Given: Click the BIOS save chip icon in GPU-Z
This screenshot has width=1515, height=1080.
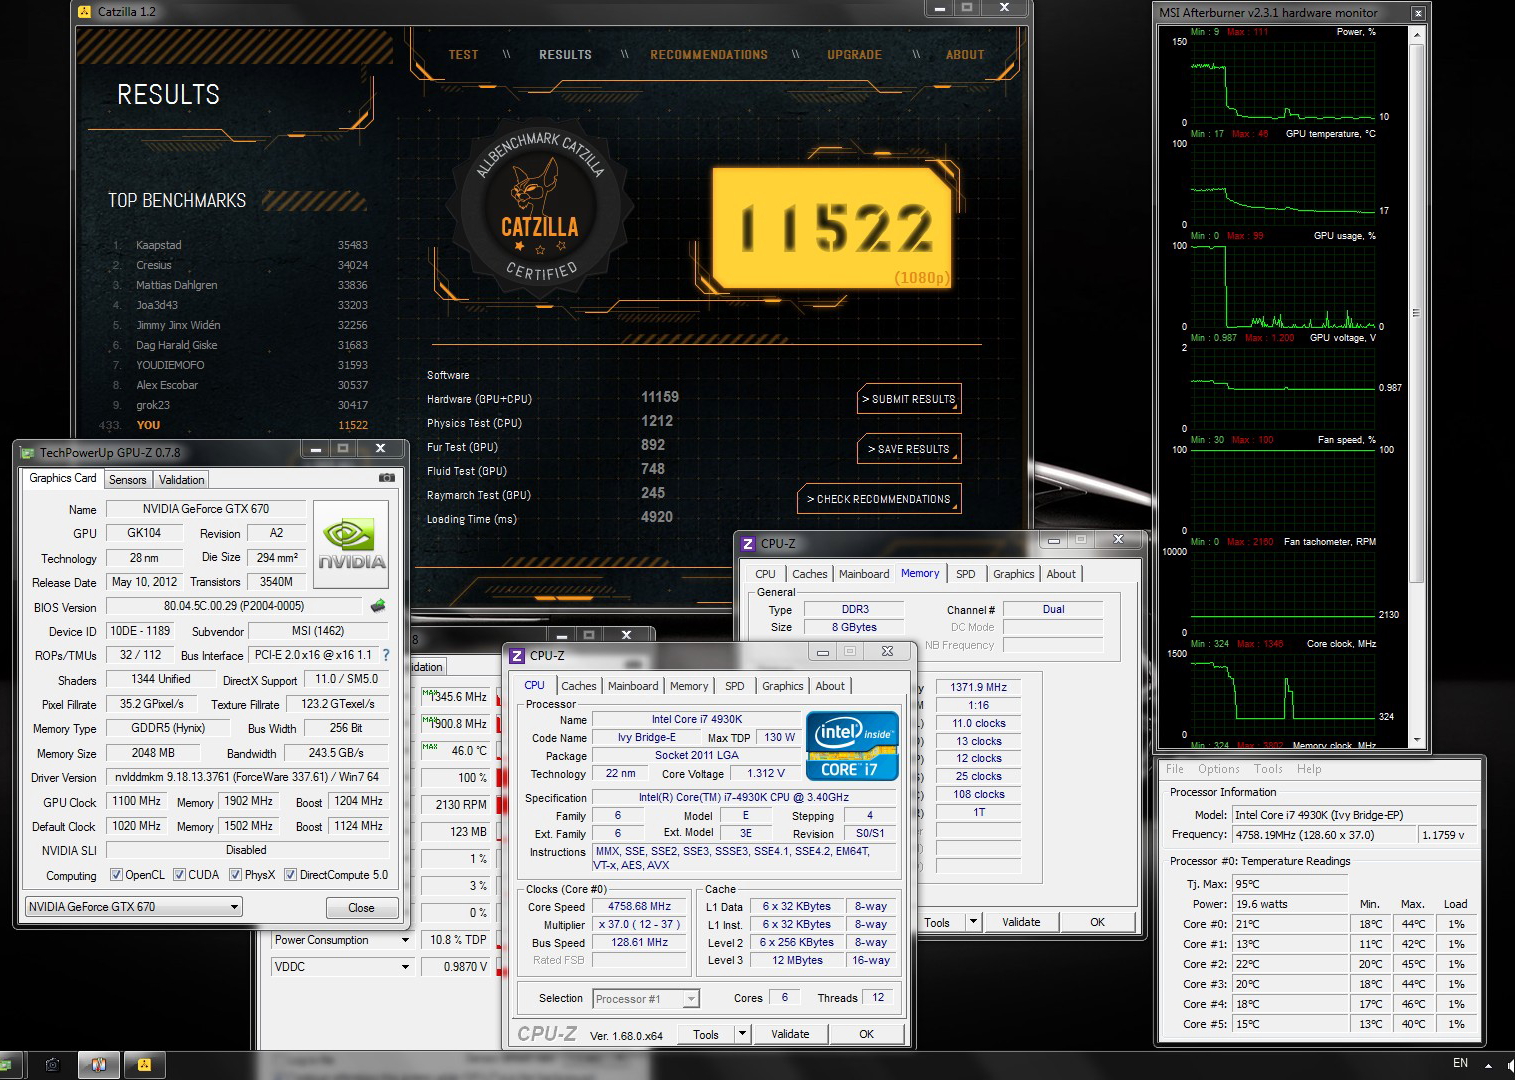Looking at the screenshot, I should [x=378, y=606].
